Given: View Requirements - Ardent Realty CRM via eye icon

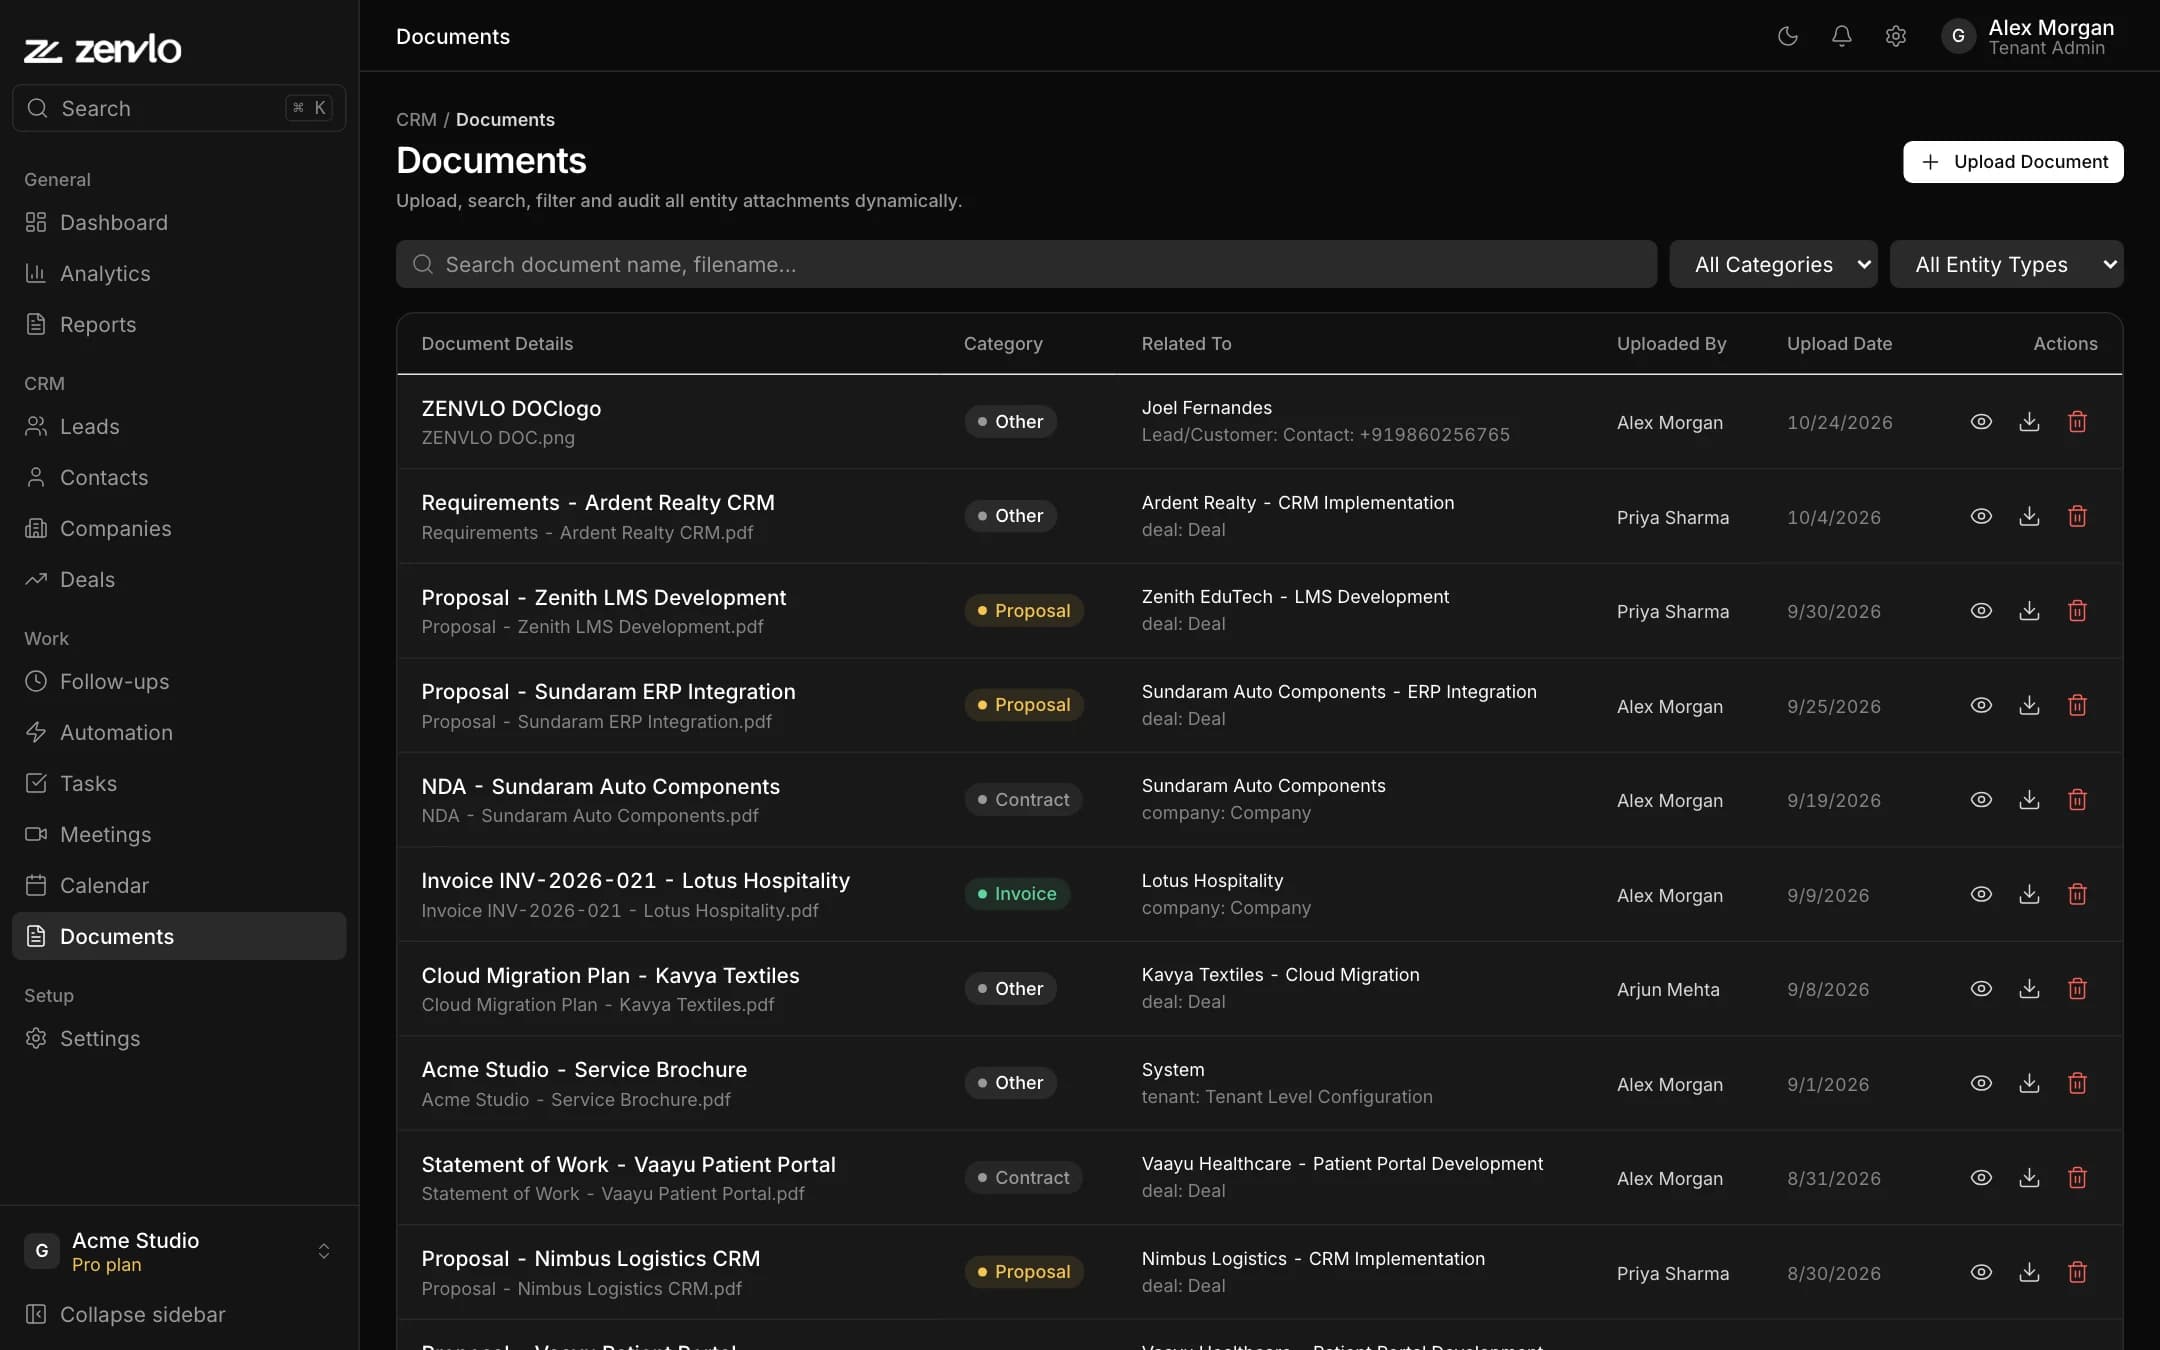Looking at the screenshot, I should point(1981,516).
